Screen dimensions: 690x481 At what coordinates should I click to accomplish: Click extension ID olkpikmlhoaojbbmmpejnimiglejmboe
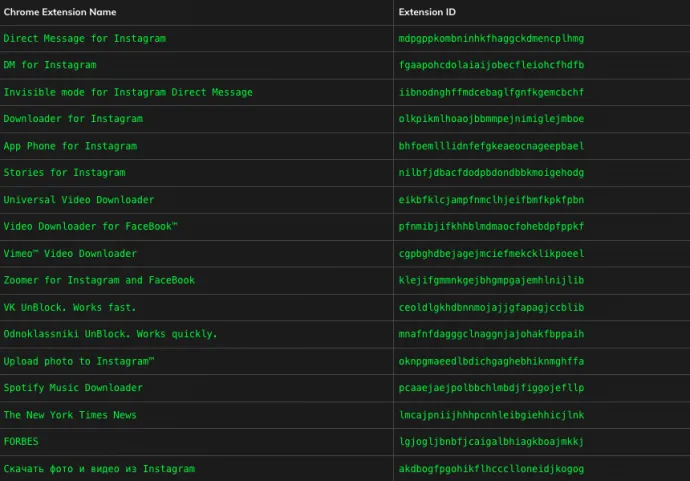click(492, 119)
